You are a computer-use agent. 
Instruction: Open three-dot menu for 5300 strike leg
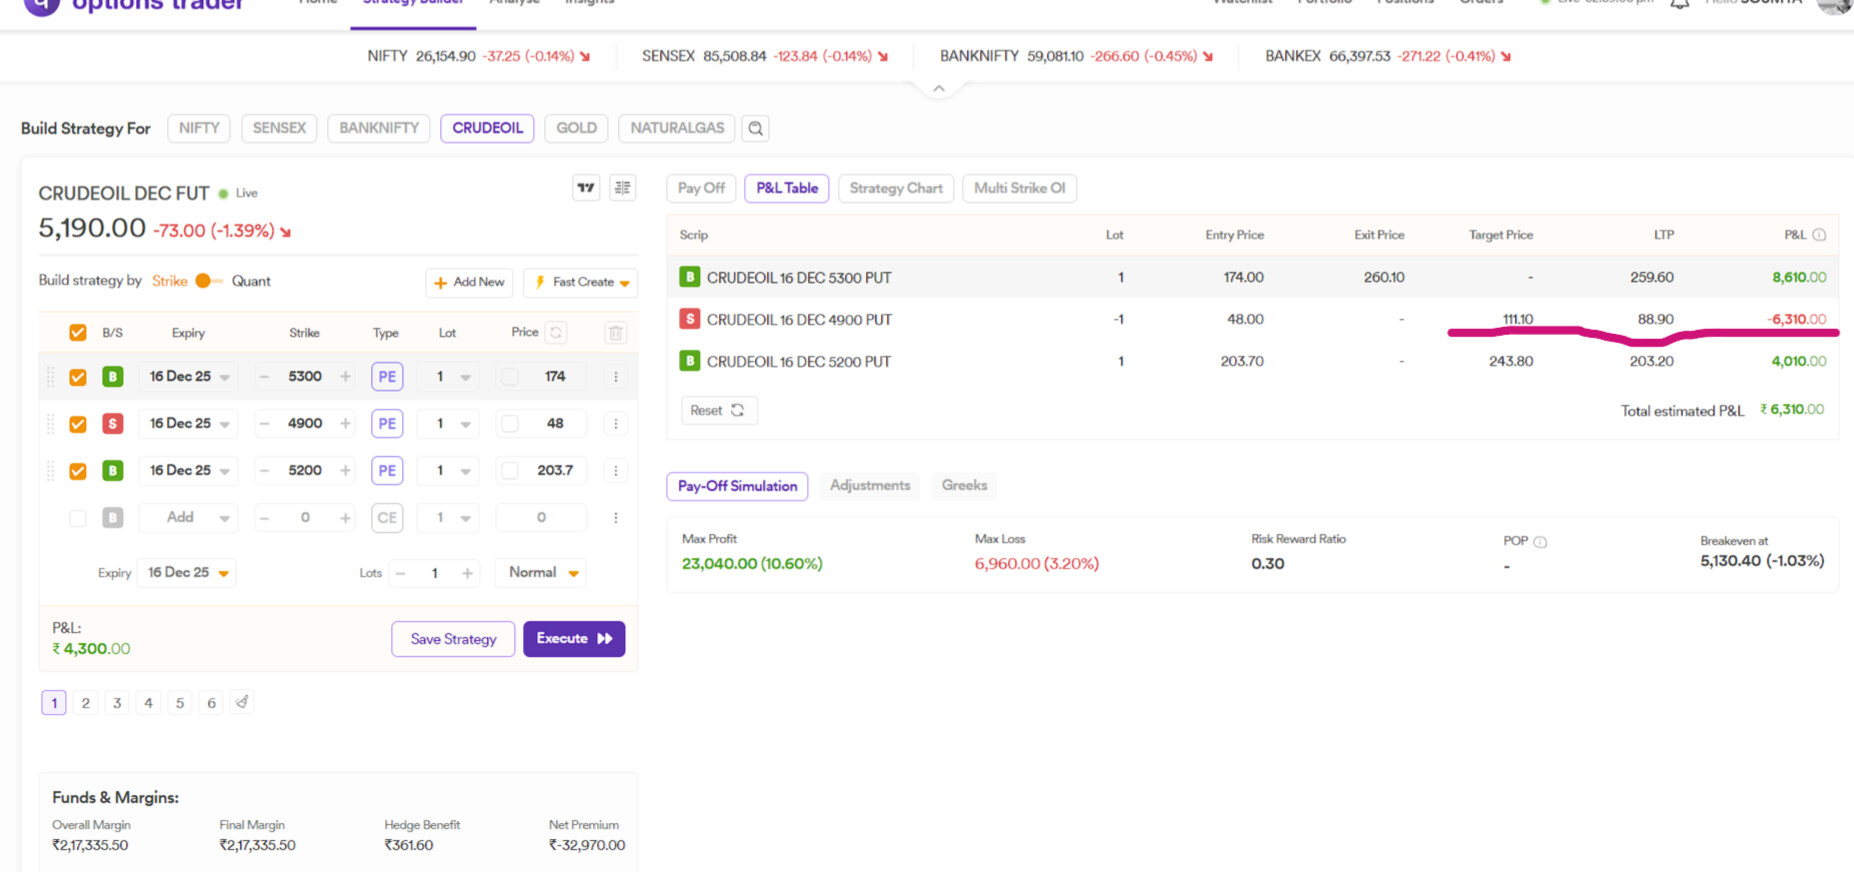click(616, 377)
